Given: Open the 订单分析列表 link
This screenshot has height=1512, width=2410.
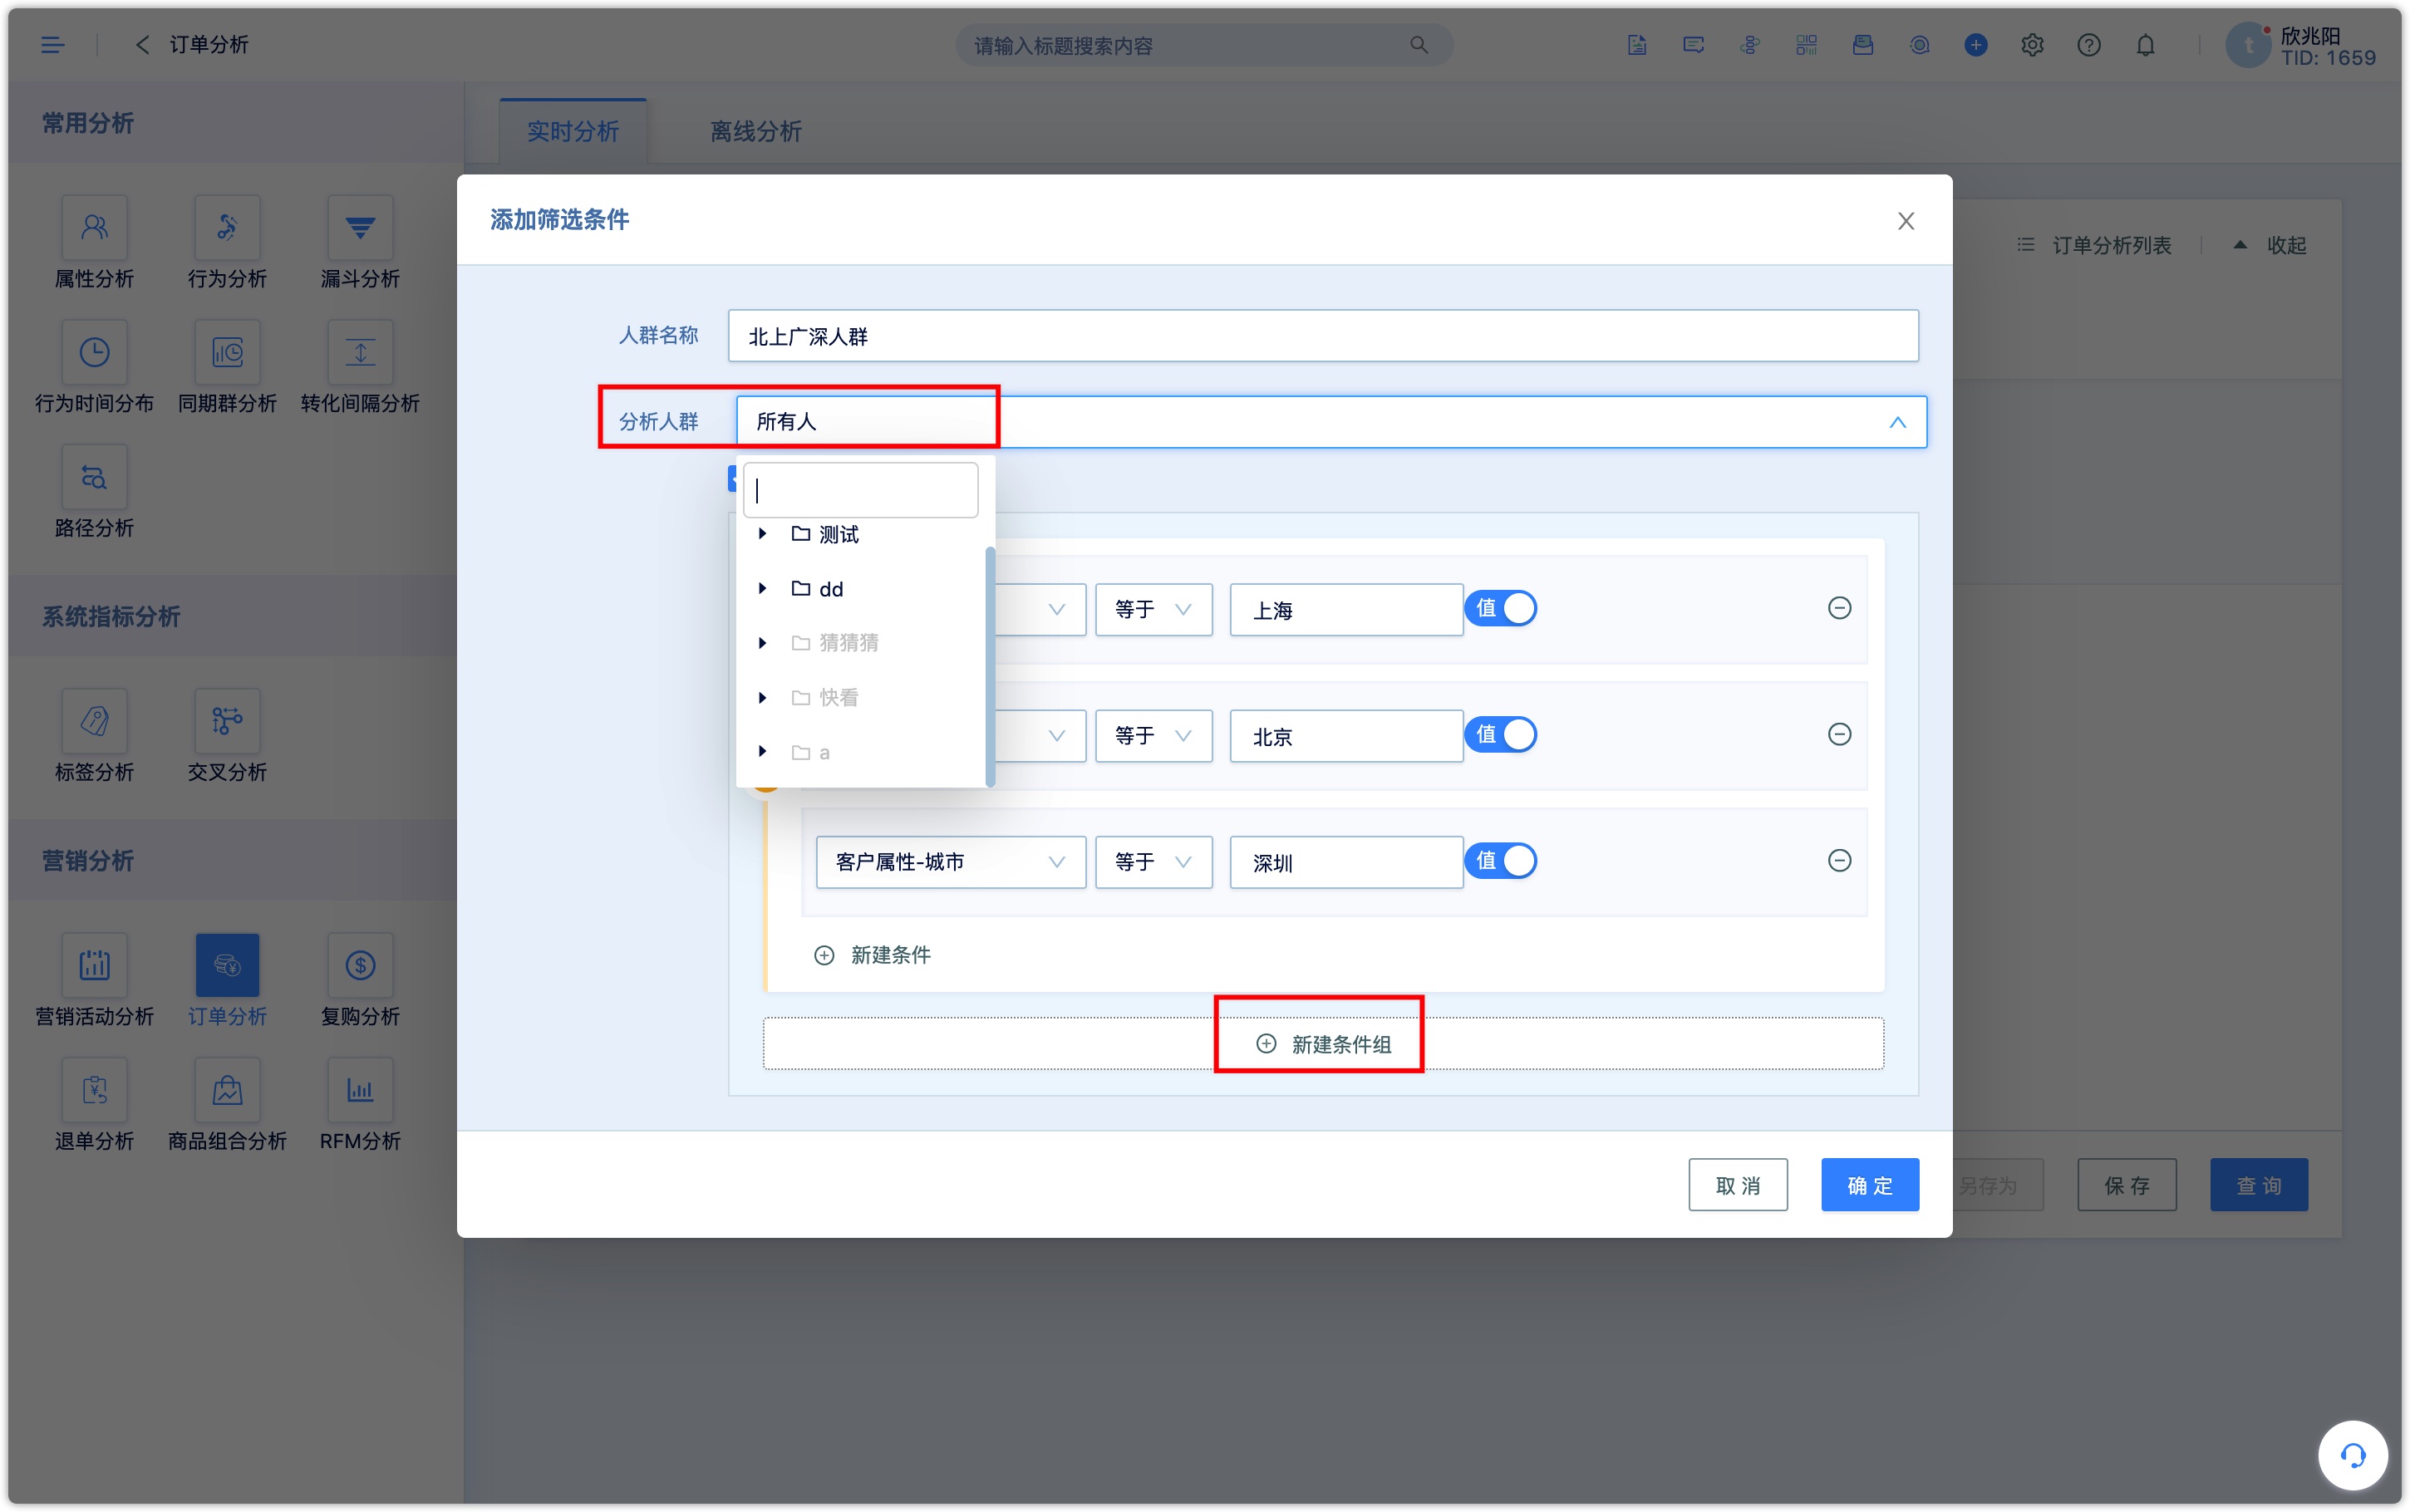Looking at the screenshot, I should point(2094,245).
